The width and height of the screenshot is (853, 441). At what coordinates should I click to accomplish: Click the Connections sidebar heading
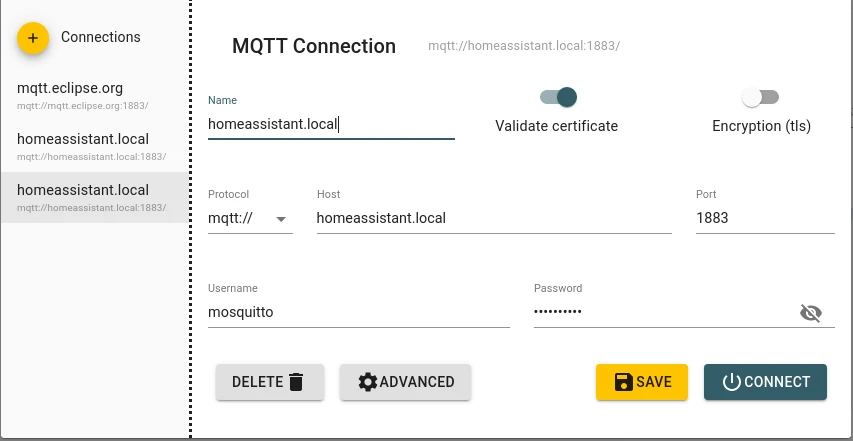click(101, 37)
